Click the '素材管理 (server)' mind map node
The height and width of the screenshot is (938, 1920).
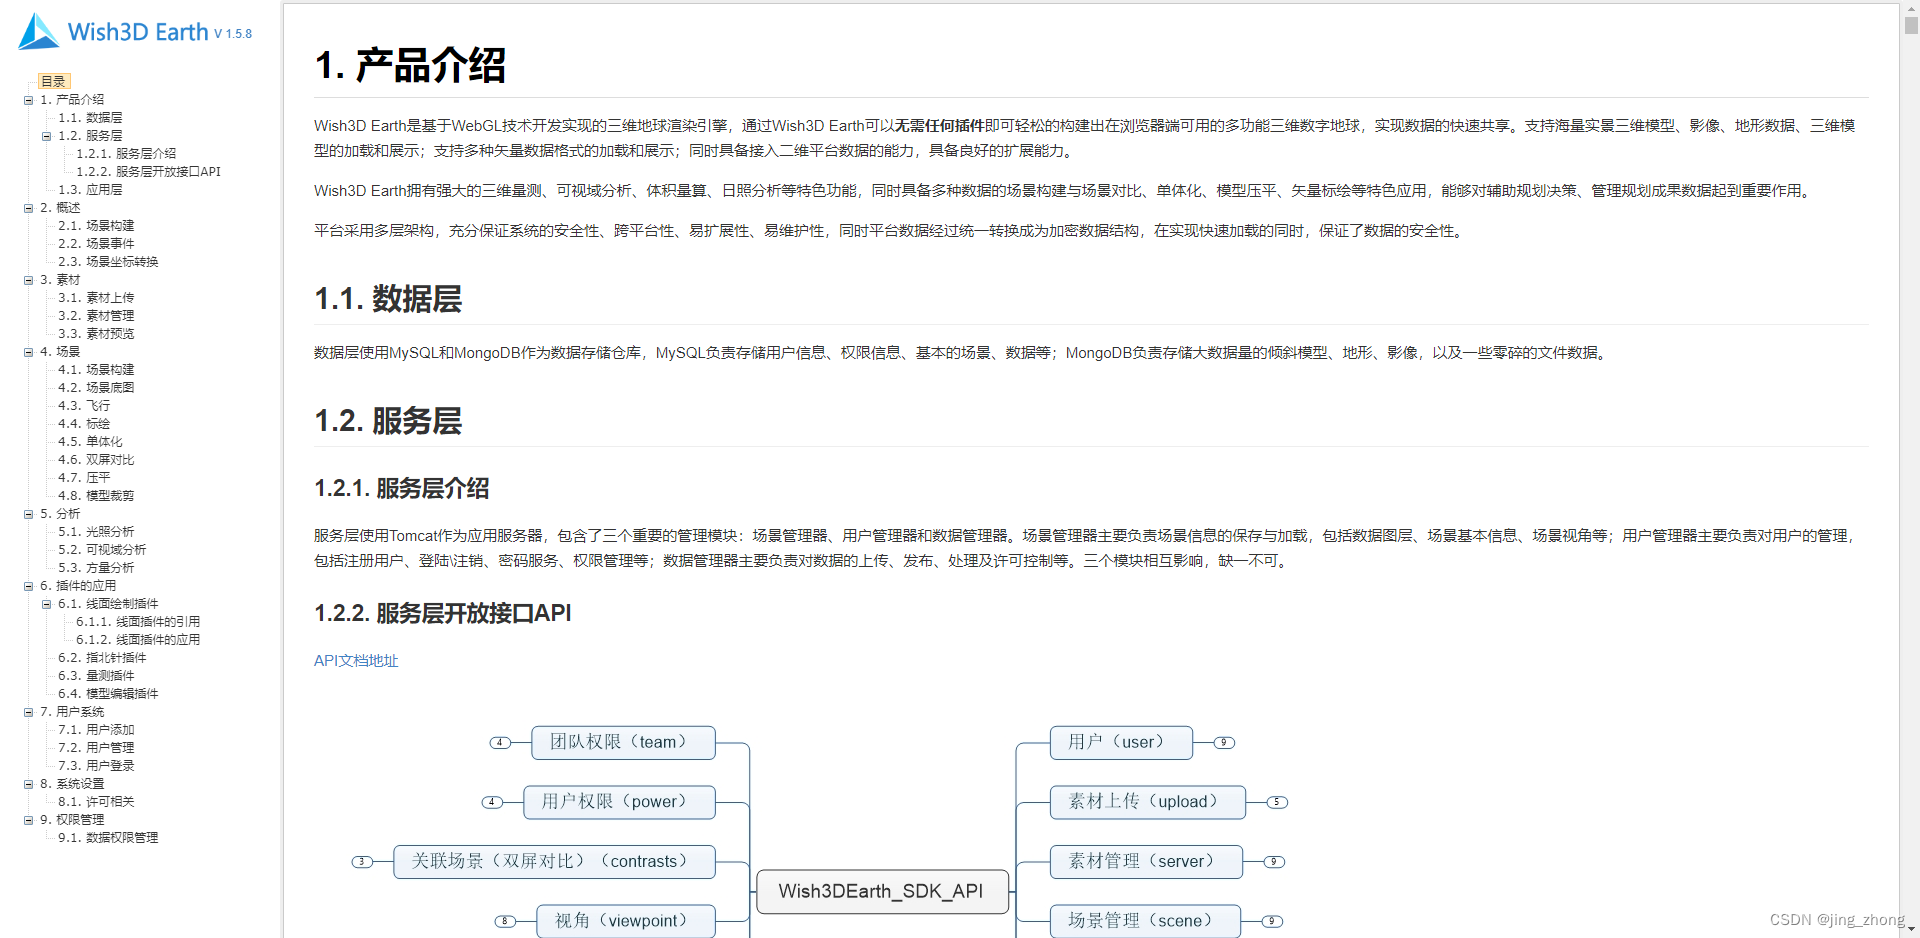pos(1146,861)
